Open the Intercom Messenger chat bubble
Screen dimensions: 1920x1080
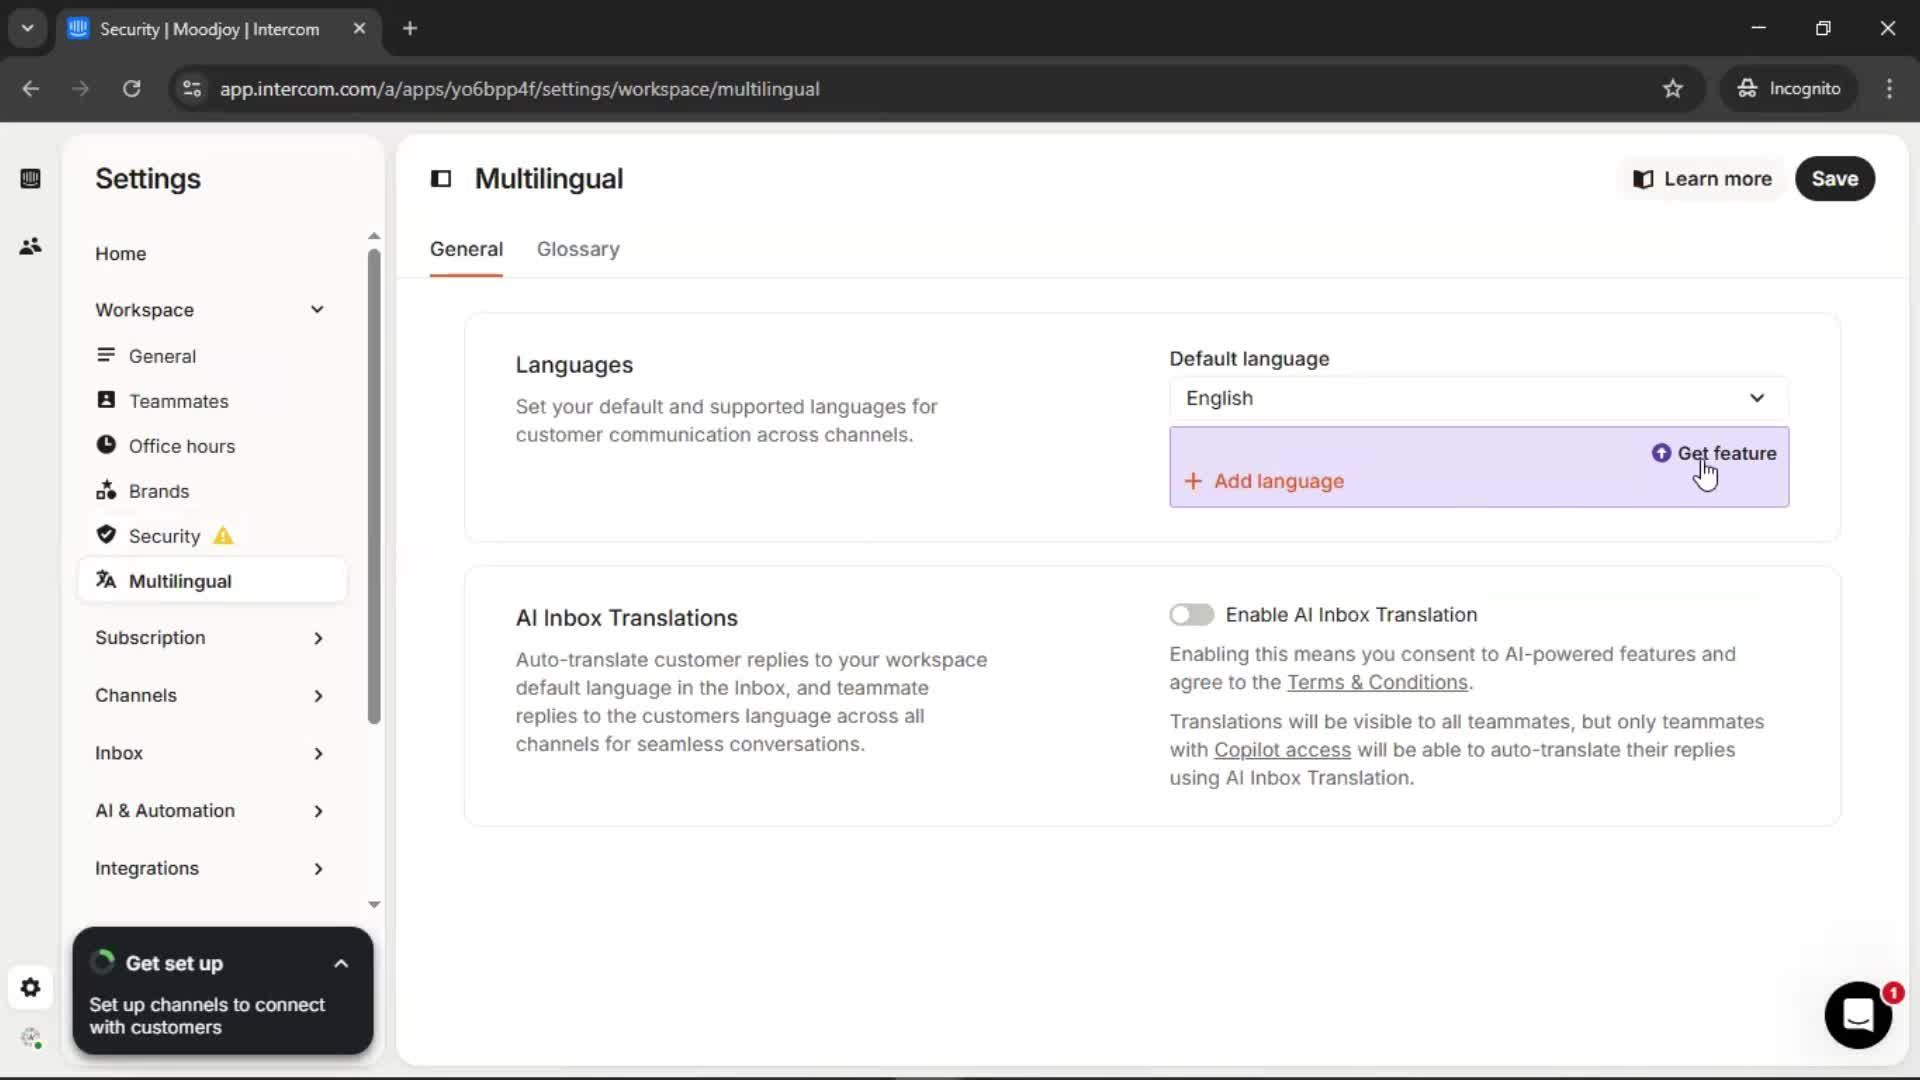pos(1858,1015)
